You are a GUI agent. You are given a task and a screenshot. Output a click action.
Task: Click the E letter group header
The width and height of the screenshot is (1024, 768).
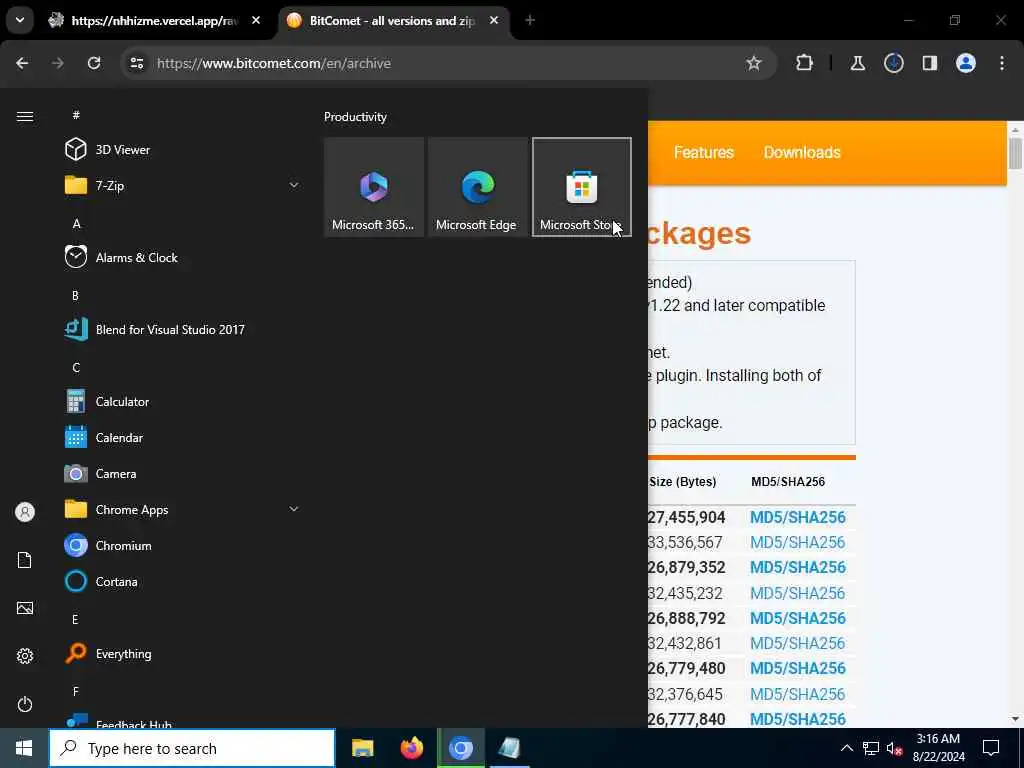(x=75, y=619)
